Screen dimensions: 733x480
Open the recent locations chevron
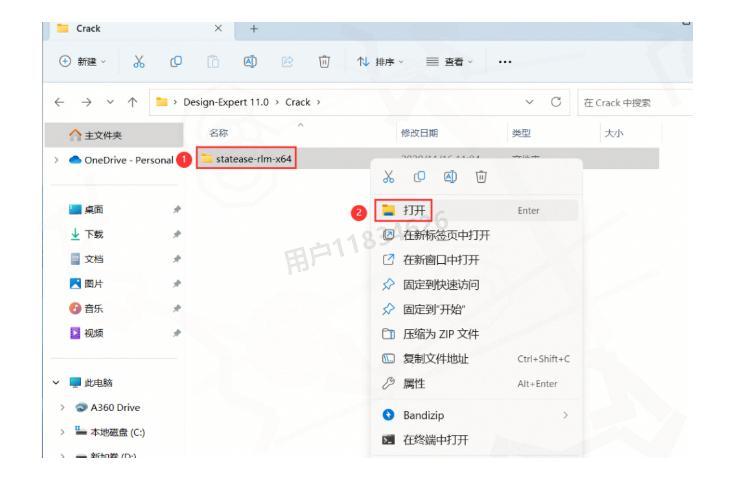110,102
